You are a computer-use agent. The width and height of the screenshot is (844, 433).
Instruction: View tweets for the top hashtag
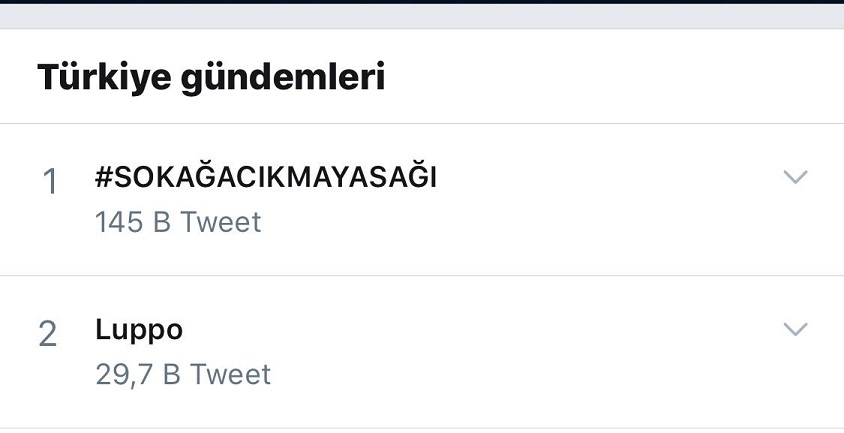pos(265,177)
